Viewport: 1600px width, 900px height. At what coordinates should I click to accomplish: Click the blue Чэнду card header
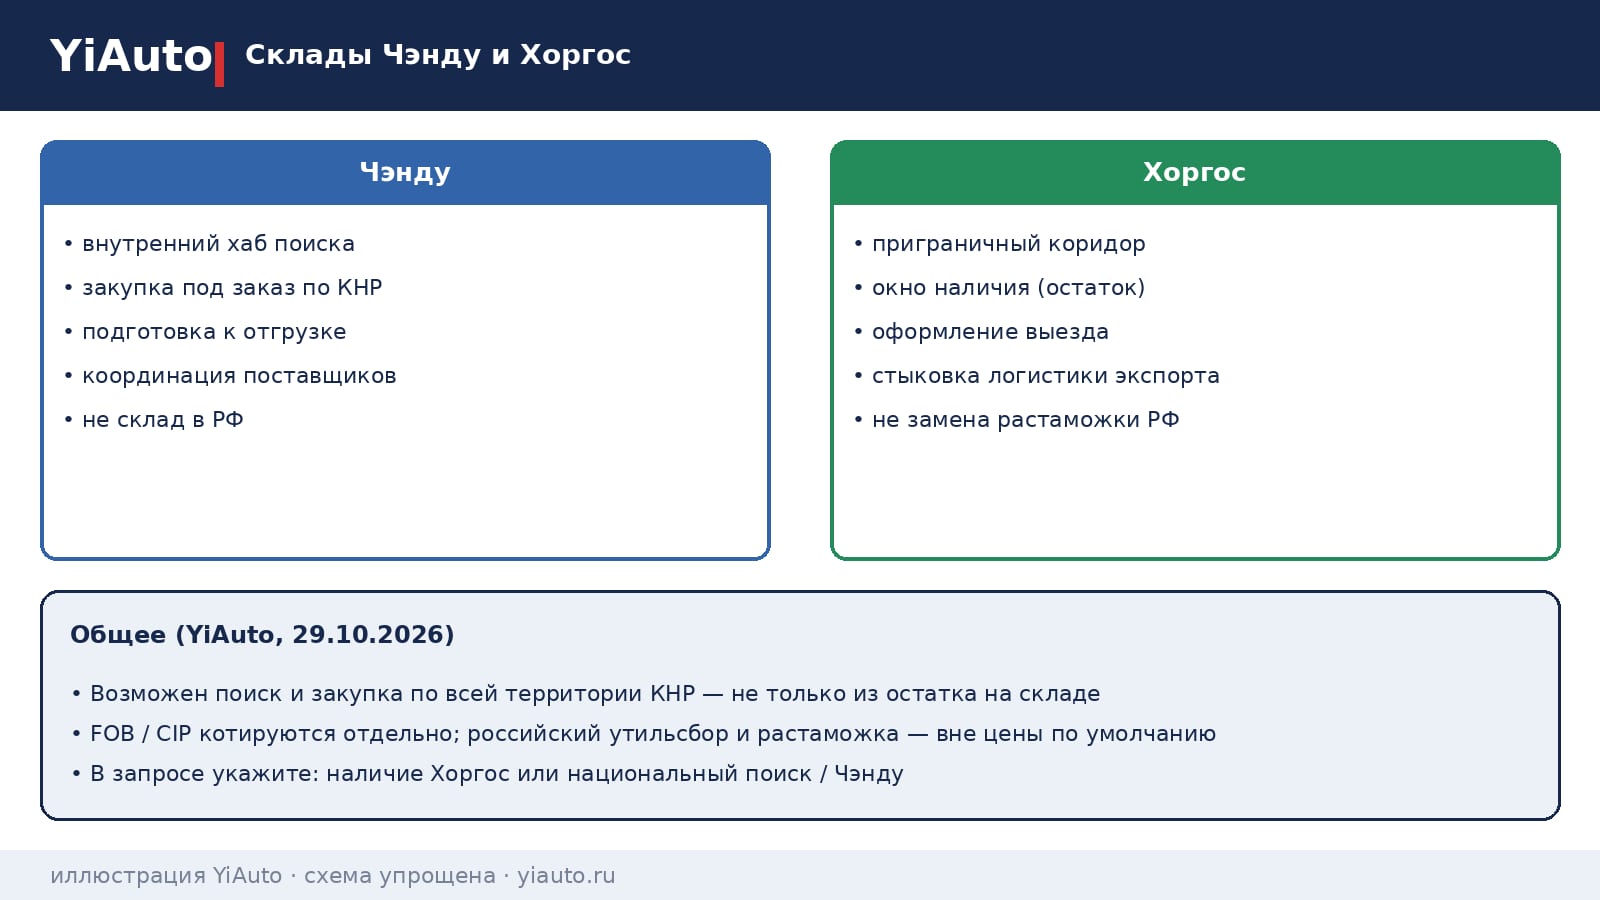point(405,172)
